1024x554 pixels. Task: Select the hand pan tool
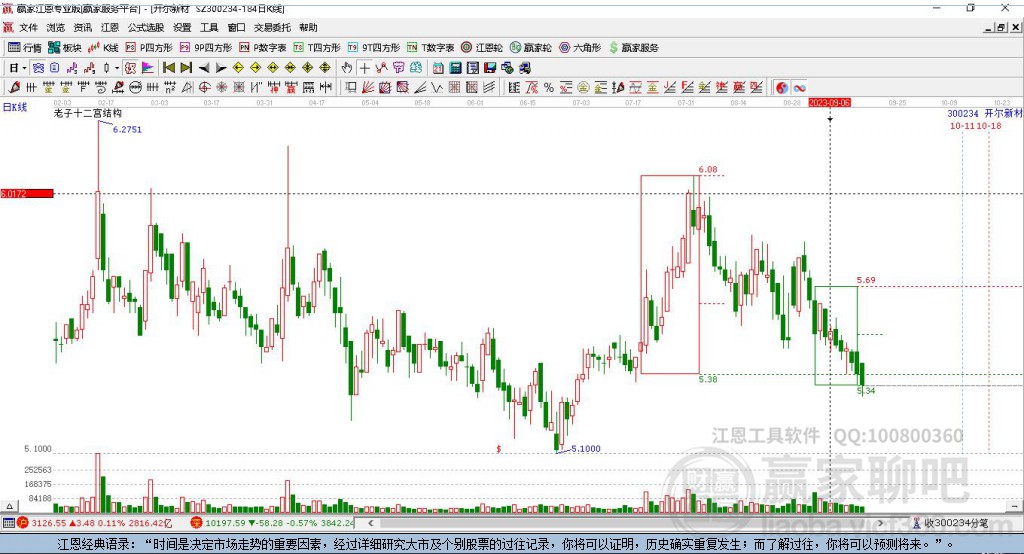click(x=347, y=68)
